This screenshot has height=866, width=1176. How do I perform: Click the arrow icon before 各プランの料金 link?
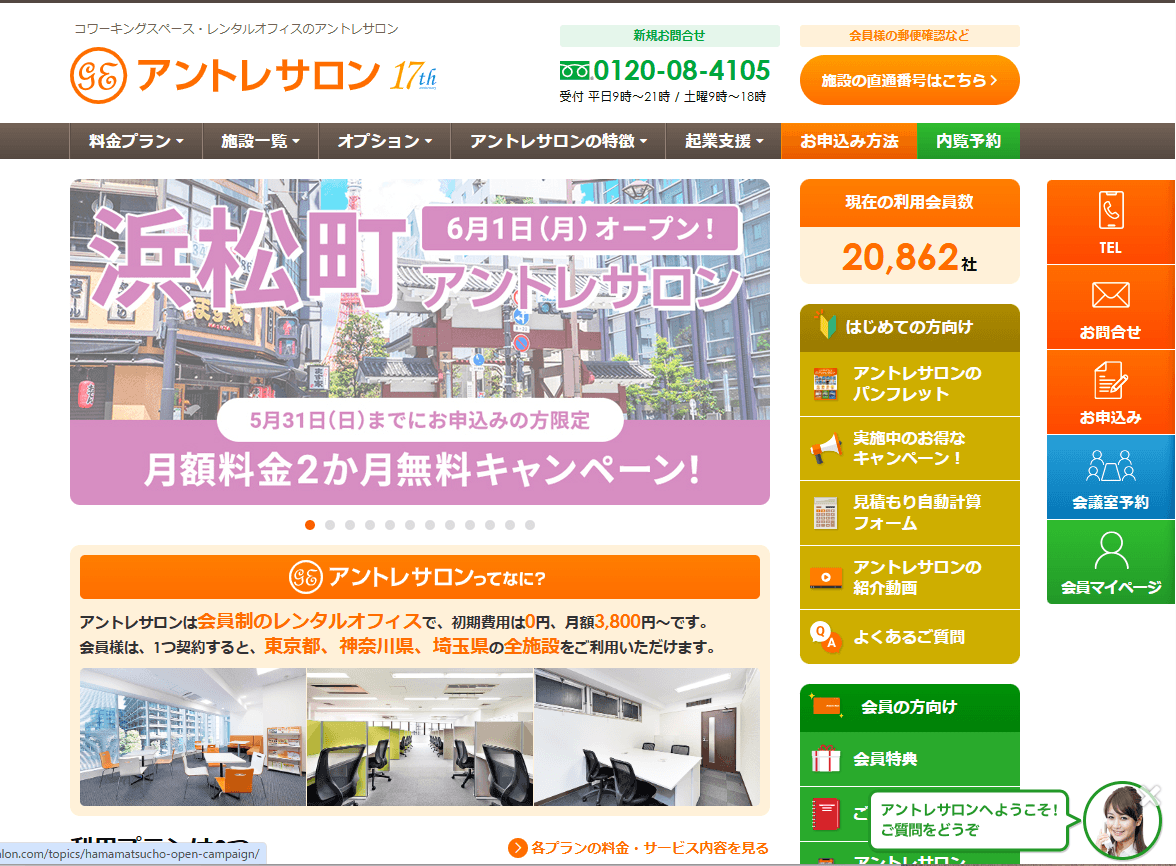click(x=518, y=848)
